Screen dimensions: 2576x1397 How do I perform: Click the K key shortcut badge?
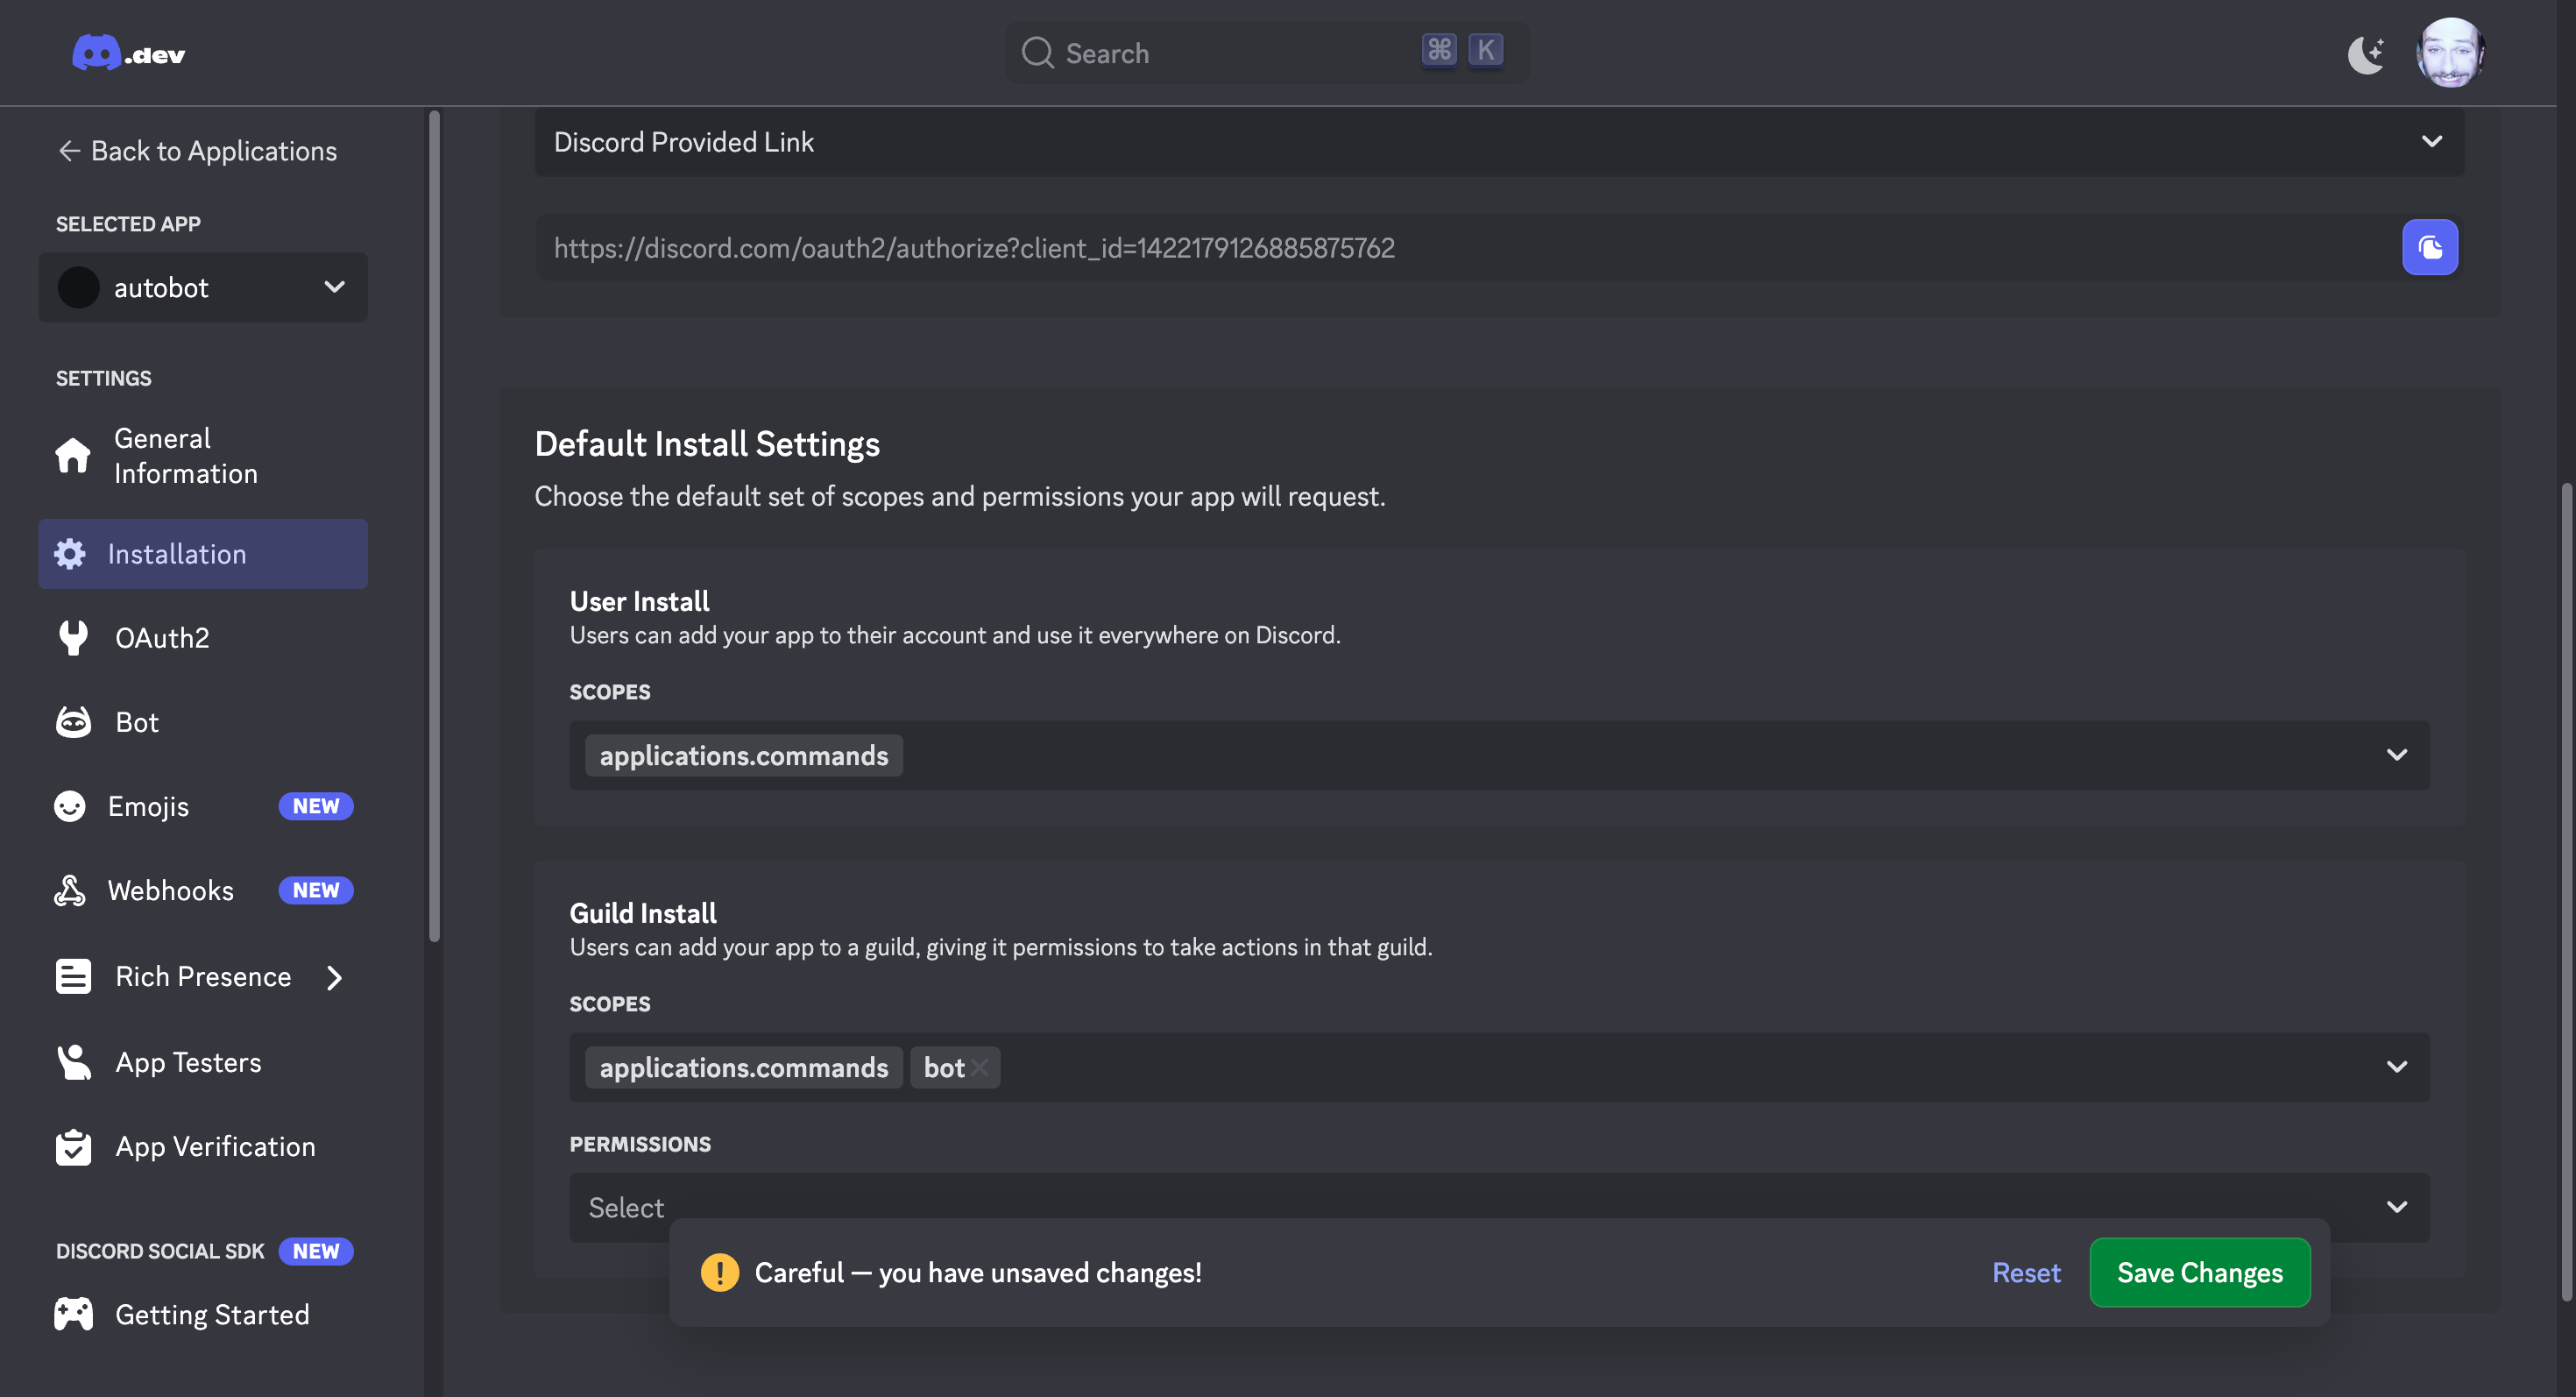click(x=1485, y=50)
